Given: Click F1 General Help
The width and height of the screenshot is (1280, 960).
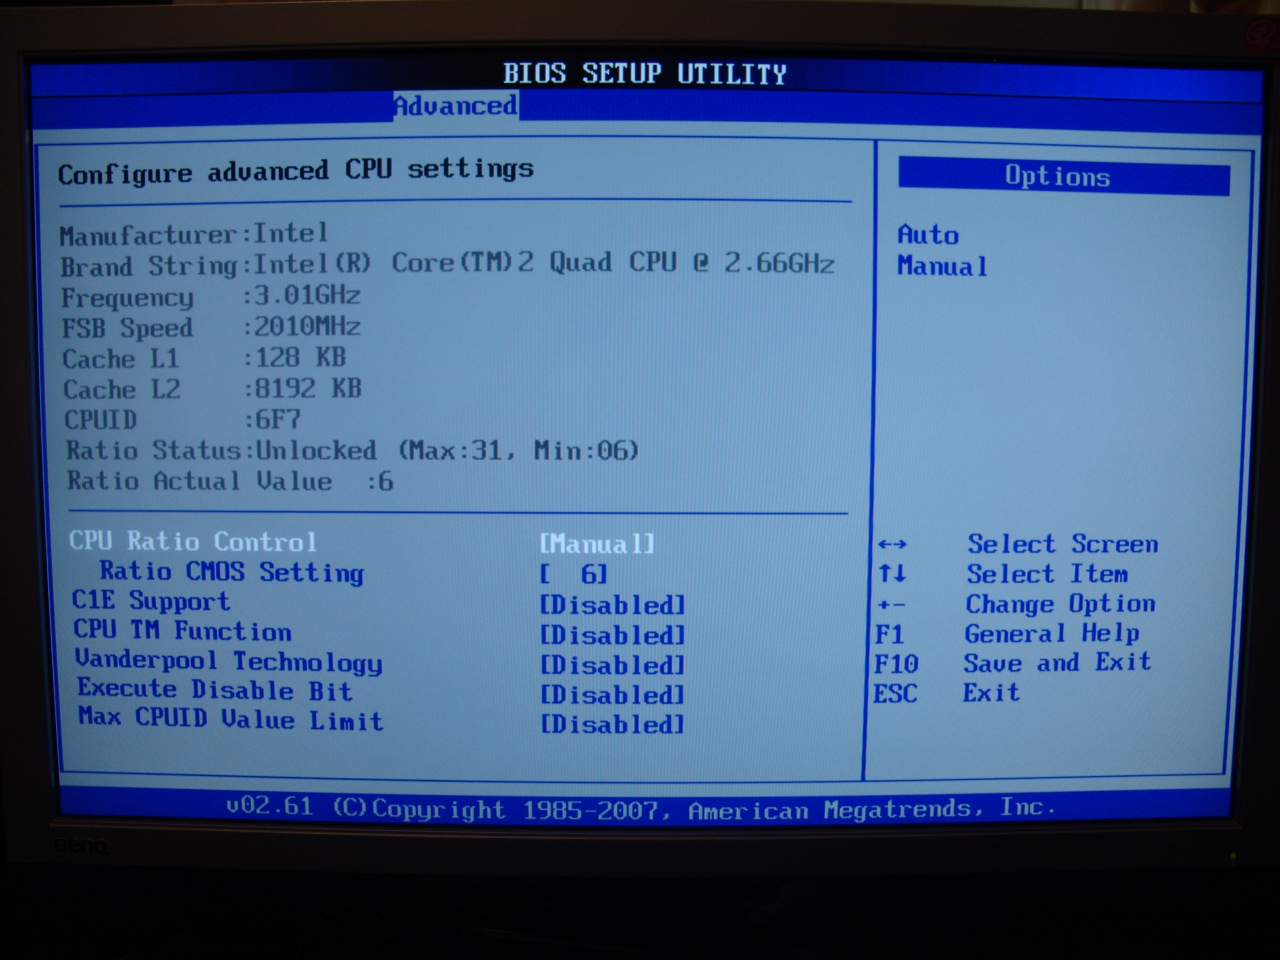Looking at the screenshot, I should click(1007, 634).
